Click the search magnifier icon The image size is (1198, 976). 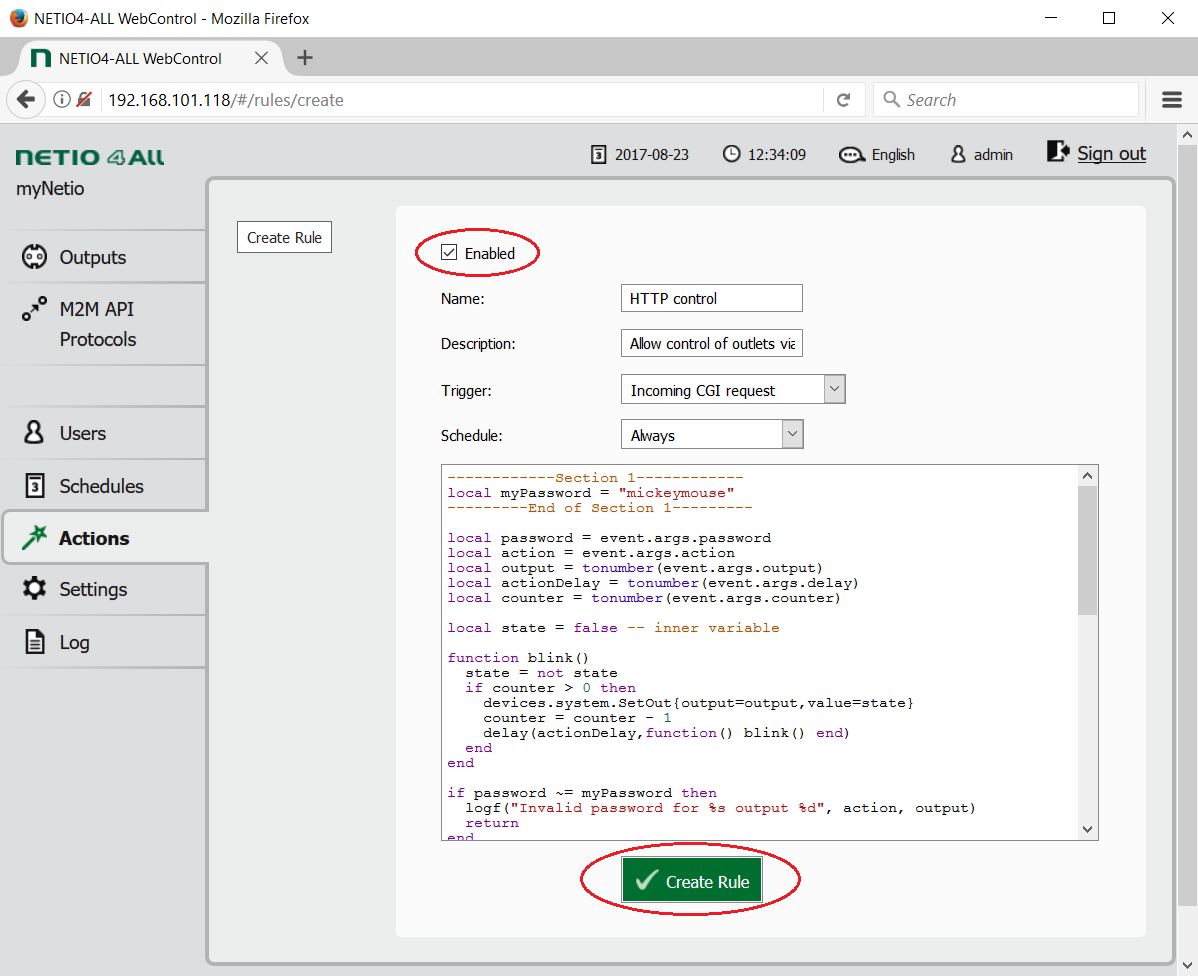(x=891, y=99)
